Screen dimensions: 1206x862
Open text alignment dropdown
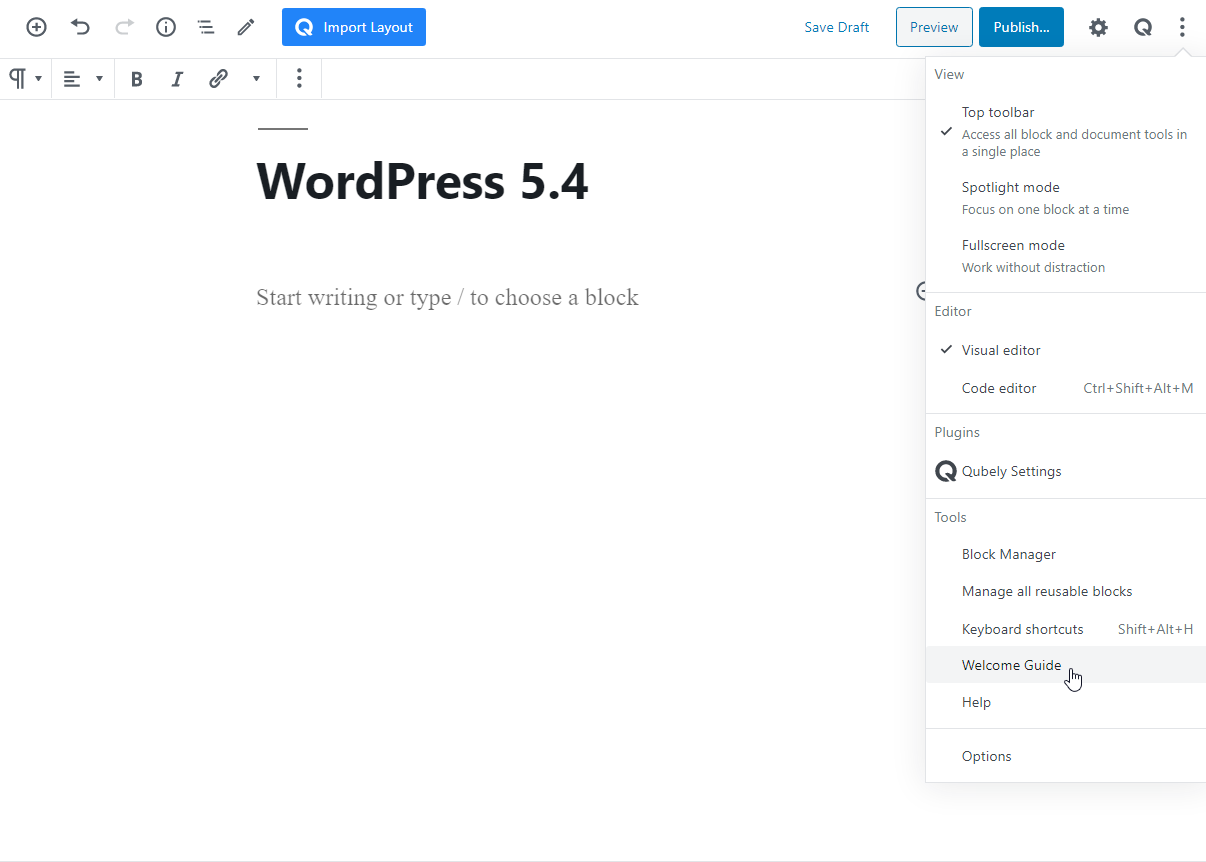(x=83, y=79)
